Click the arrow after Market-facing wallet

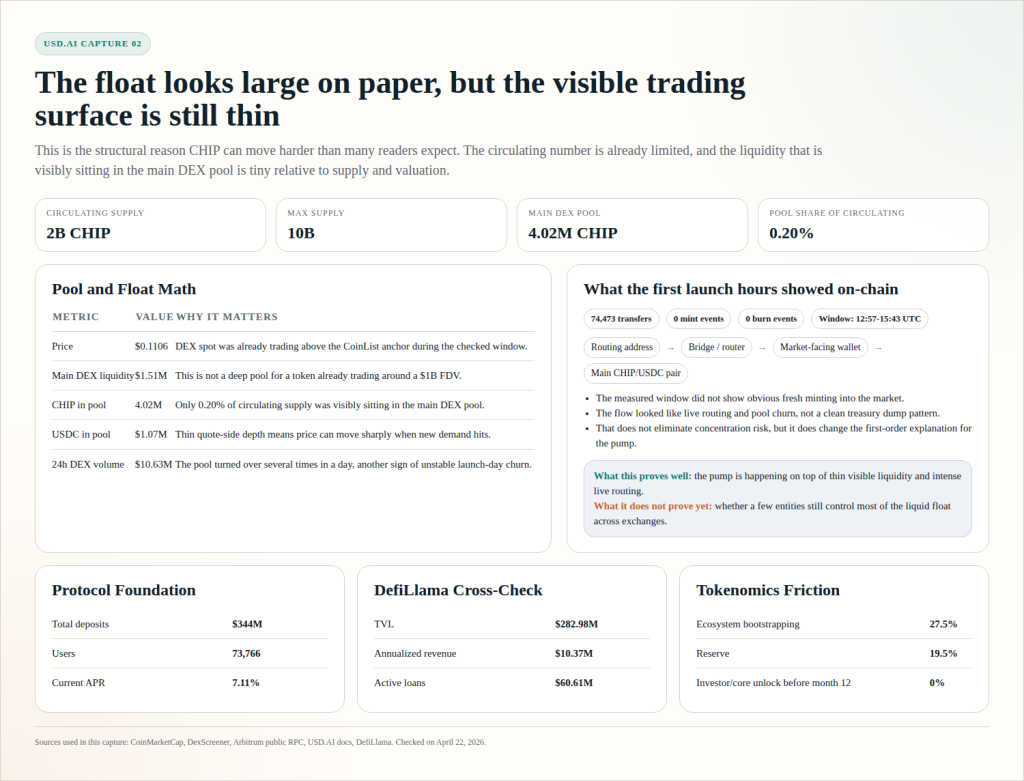[879, 348]
